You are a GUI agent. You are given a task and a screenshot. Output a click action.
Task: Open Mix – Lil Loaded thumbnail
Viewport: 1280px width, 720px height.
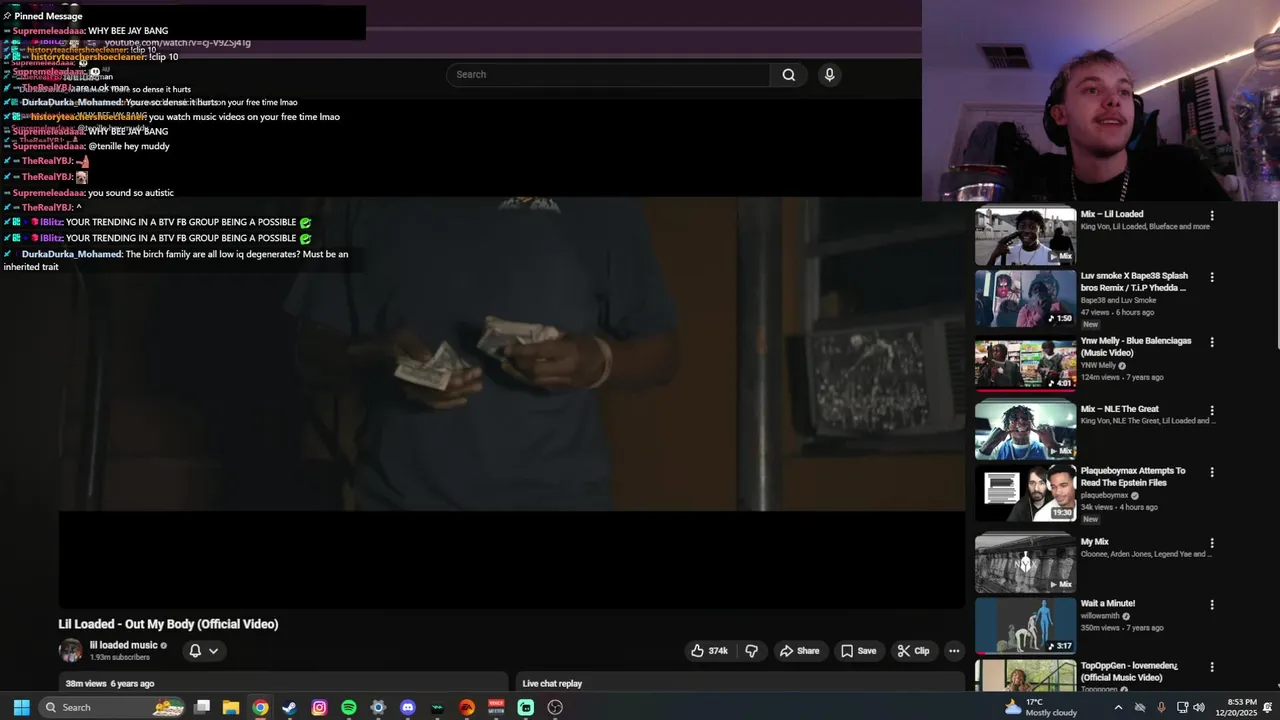[1025, 235]
